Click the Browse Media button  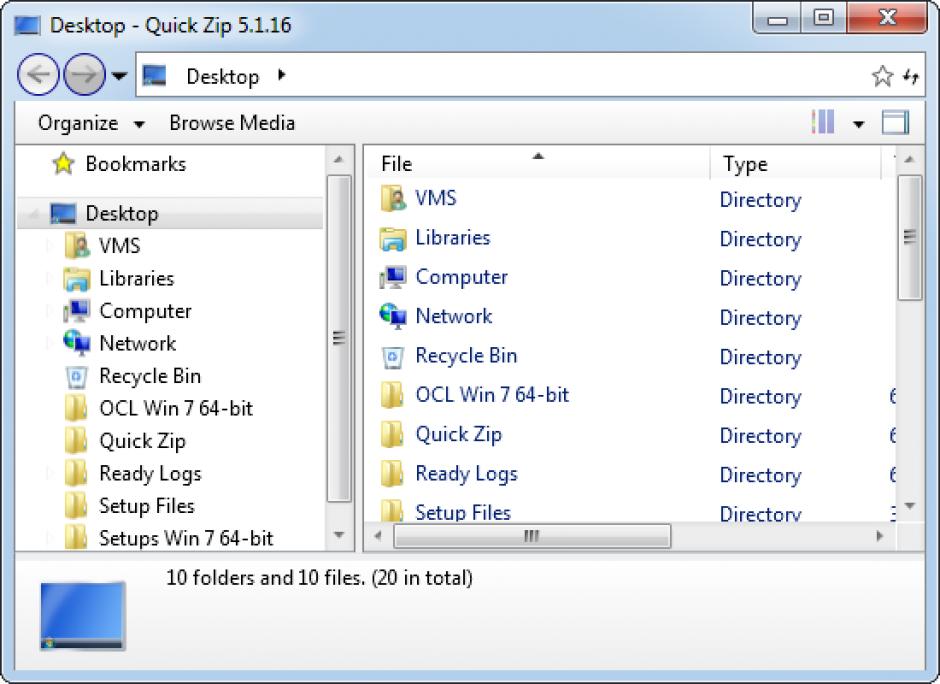click(232, 123)
